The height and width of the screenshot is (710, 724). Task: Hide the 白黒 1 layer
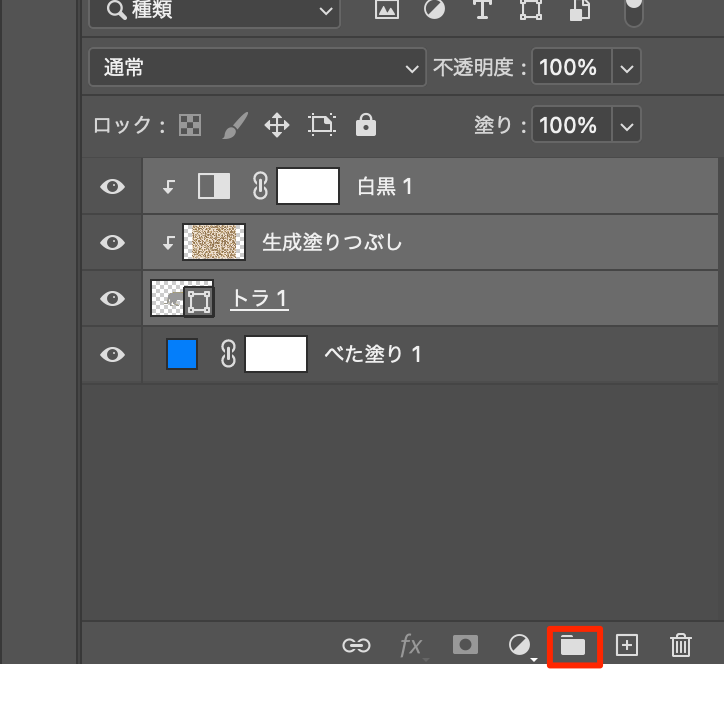pos(113,186)
